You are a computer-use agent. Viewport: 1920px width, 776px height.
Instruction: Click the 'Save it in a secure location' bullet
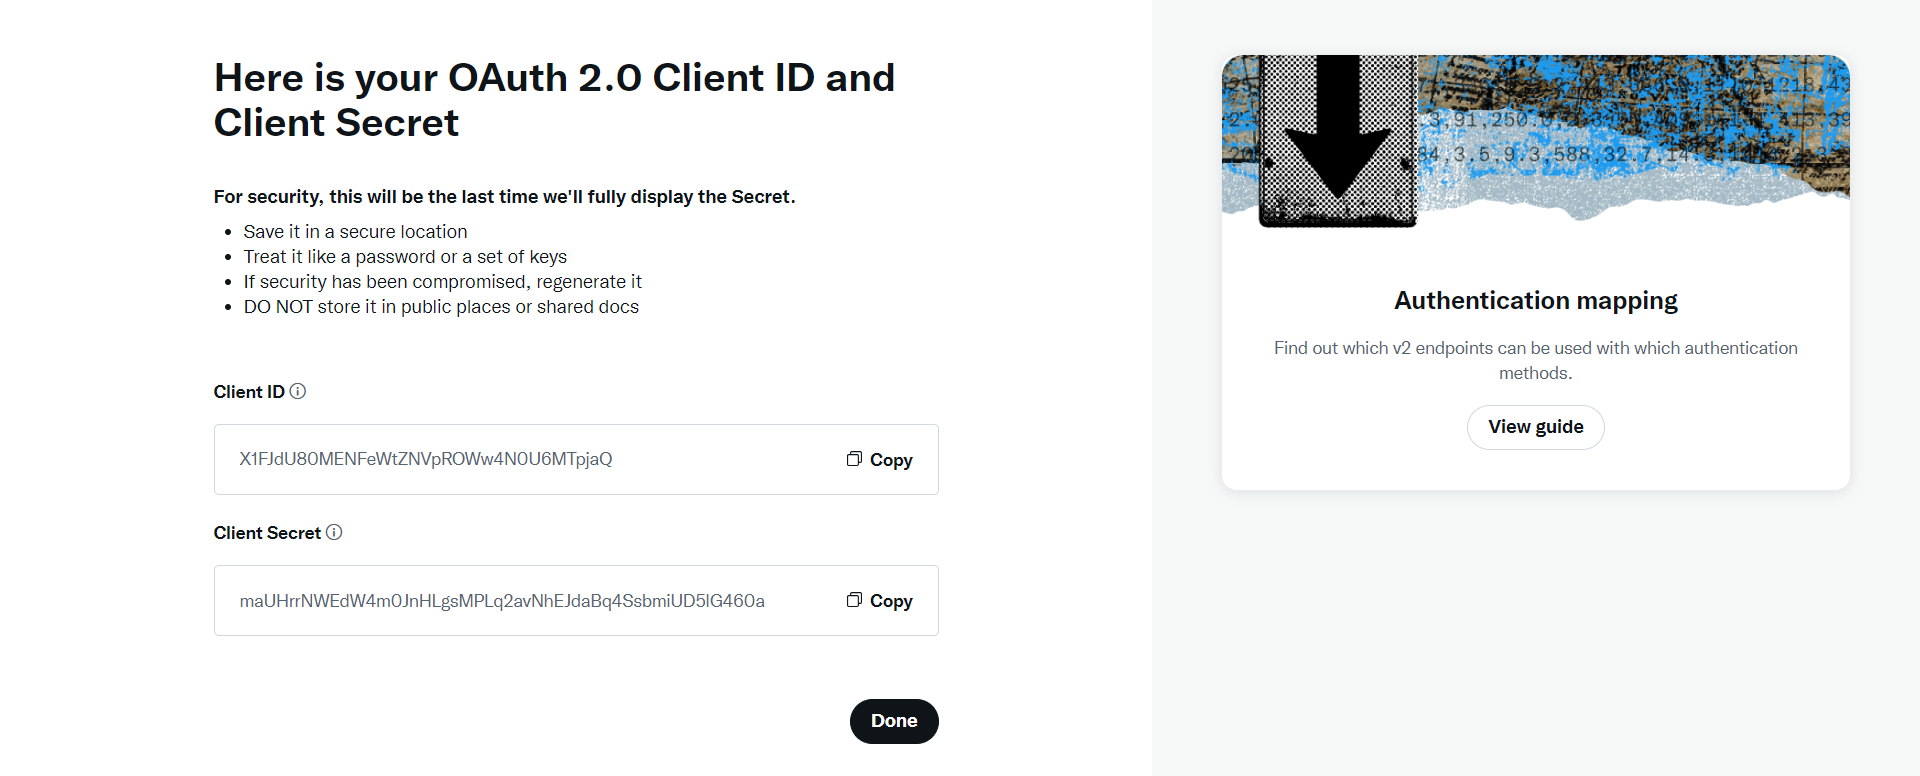pyautogui.click(x=355, y=232)
